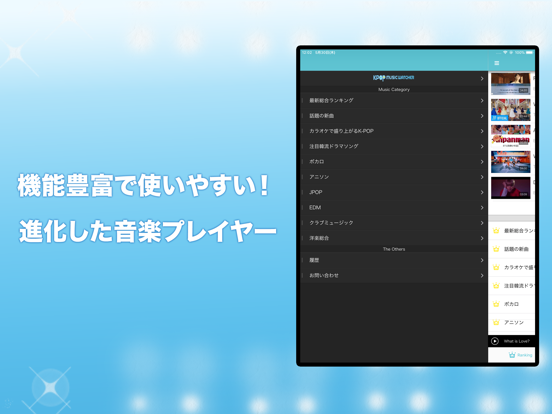Click the chevron on the 履歴 row

[x=482, y=260]
